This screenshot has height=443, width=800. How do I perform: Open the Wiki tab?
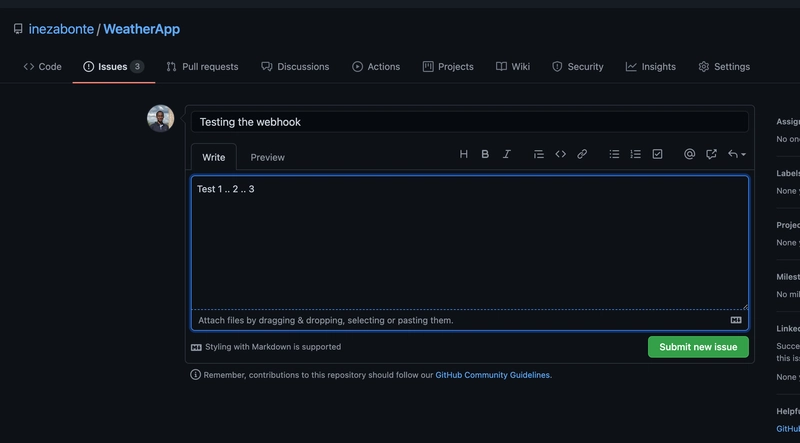coord(513,67)
